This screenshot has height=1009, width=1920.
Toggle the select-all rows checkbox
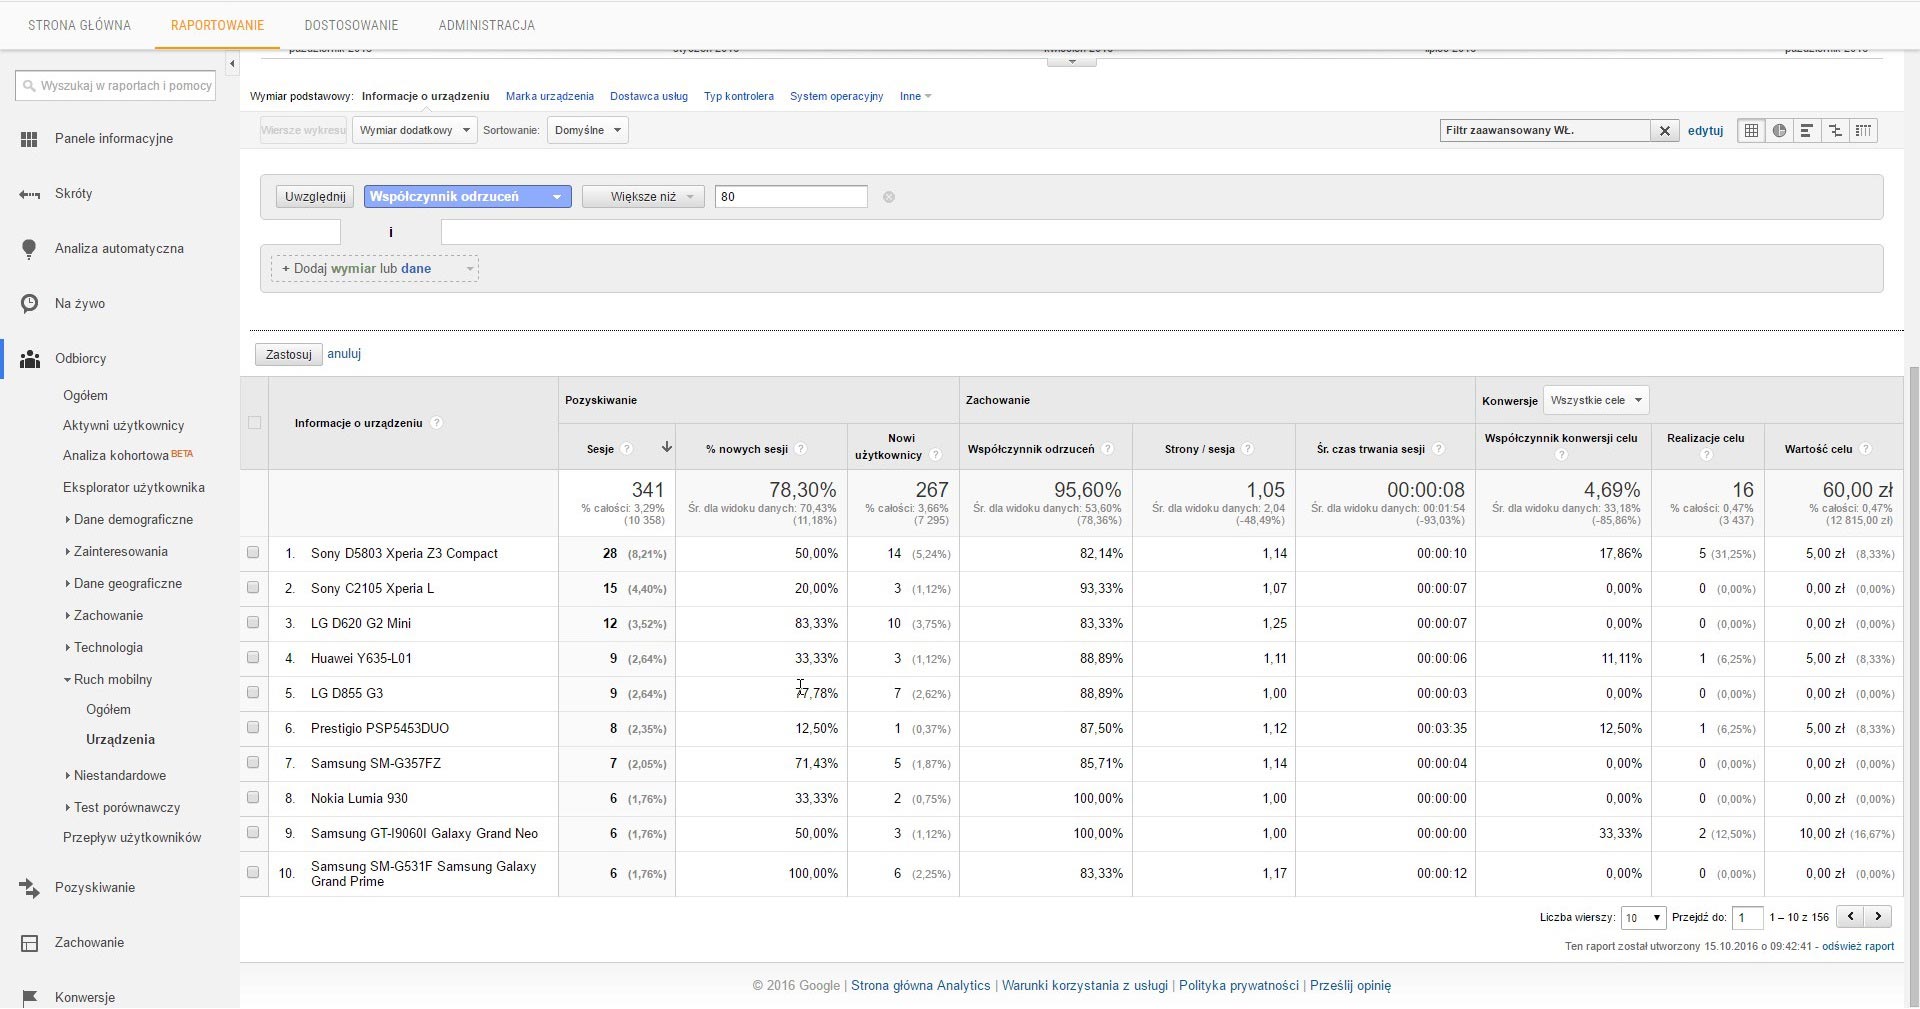[254, 423]
